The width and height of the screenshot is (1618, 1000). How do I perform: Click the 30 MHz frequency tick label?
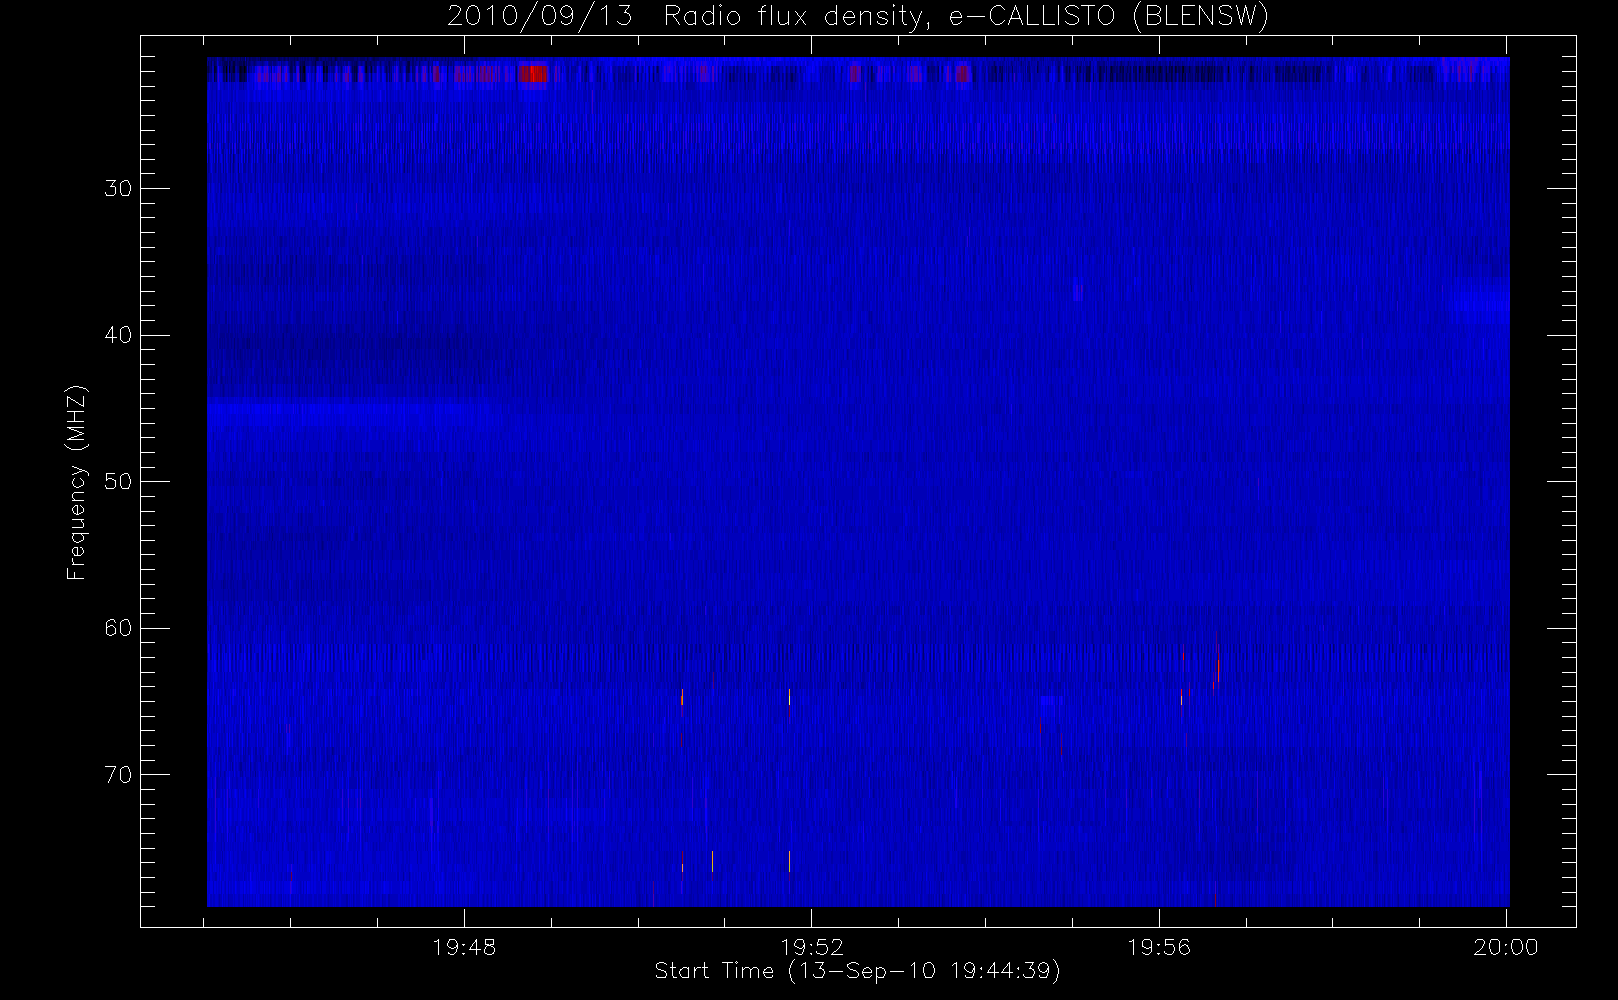(118, 188)
